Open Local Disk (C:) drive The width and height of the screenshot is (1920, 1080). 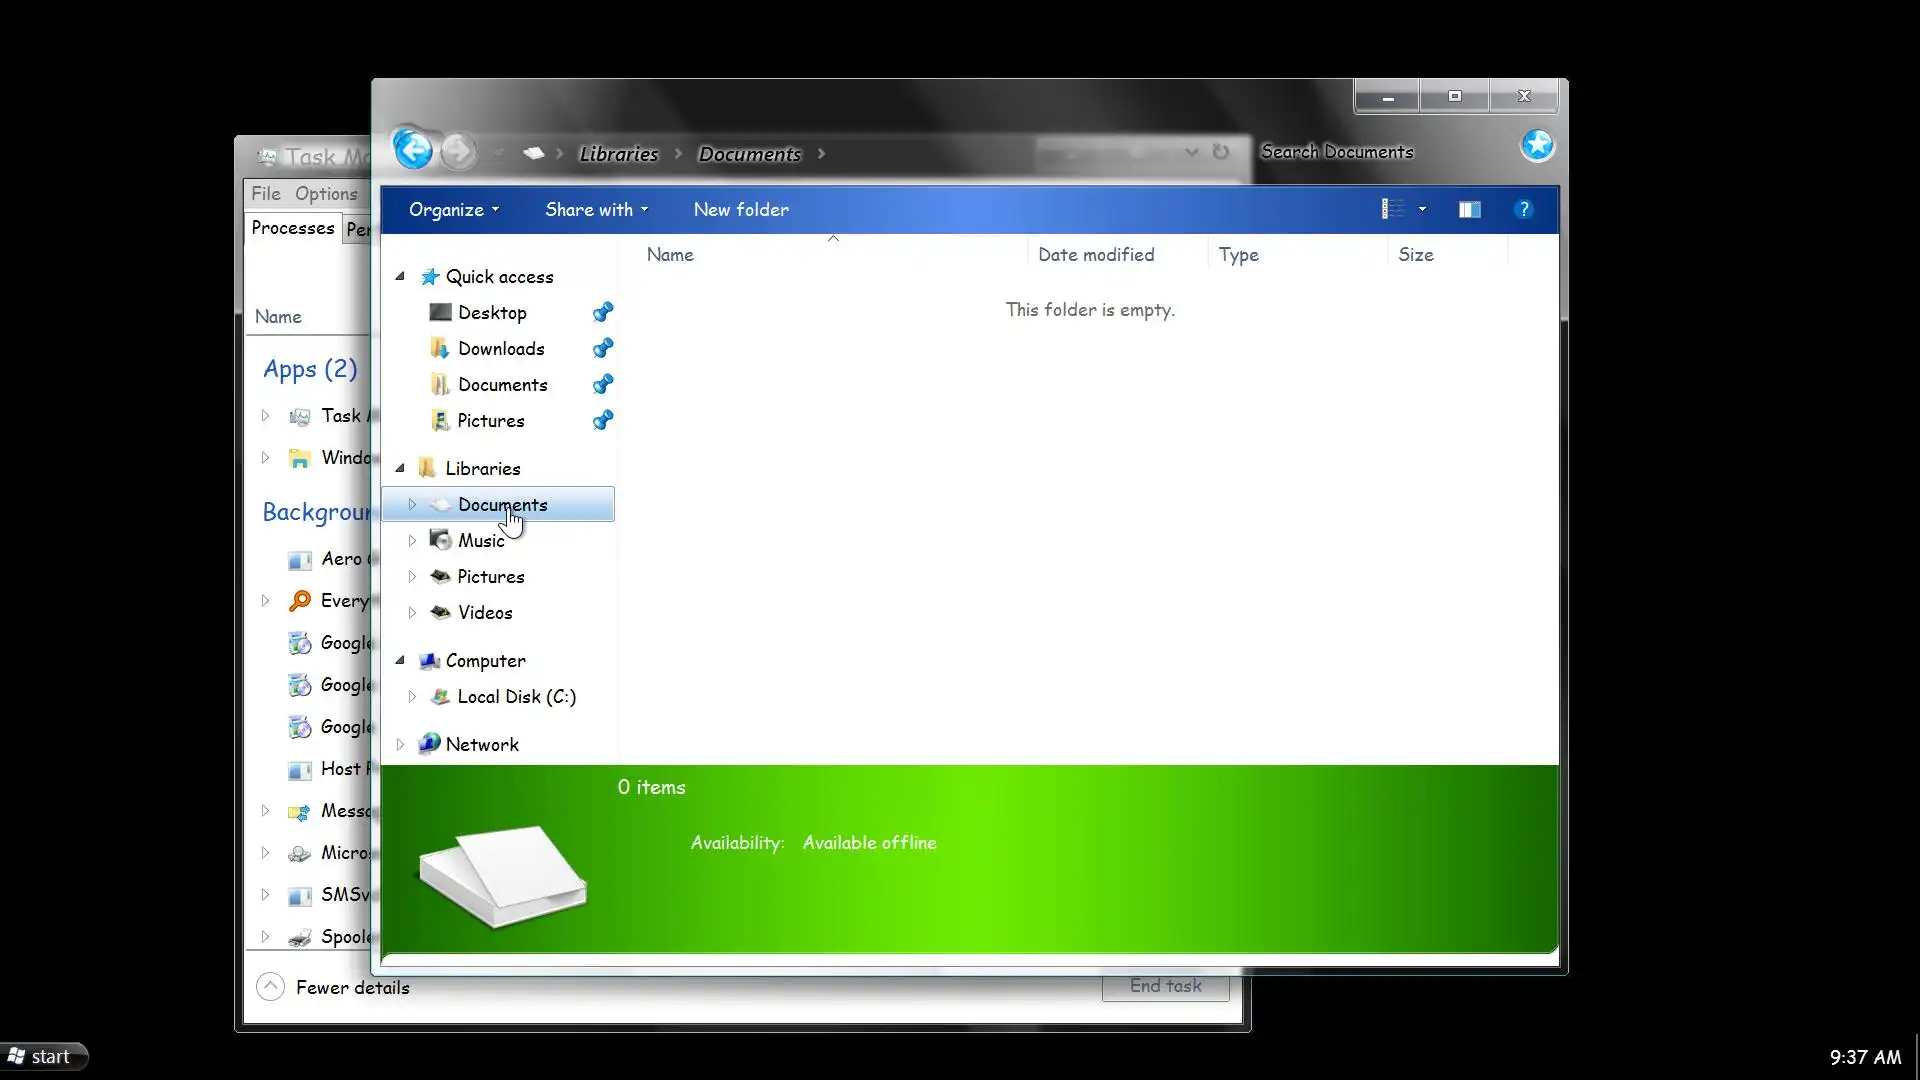515,697
